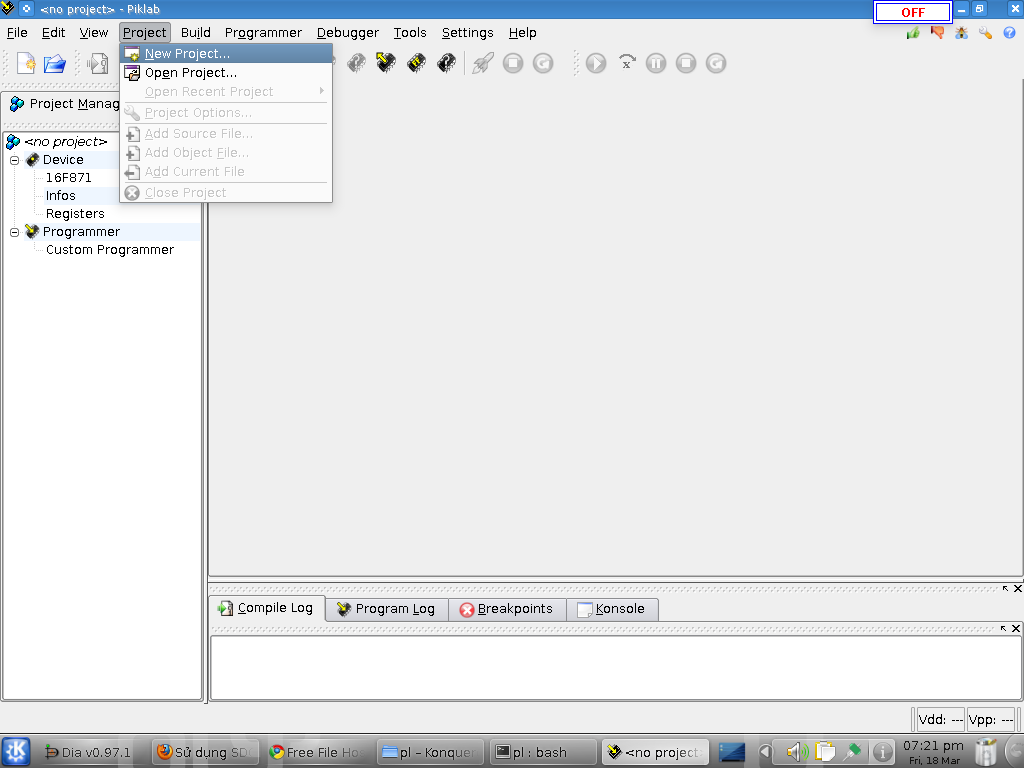Open the Settings menu

click(x=468, y=33)
